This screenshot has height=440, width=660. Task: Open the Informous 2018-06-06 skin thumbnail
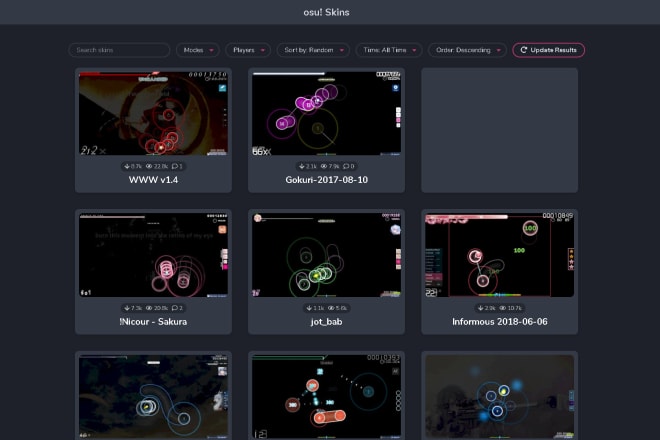click(500, 255)
